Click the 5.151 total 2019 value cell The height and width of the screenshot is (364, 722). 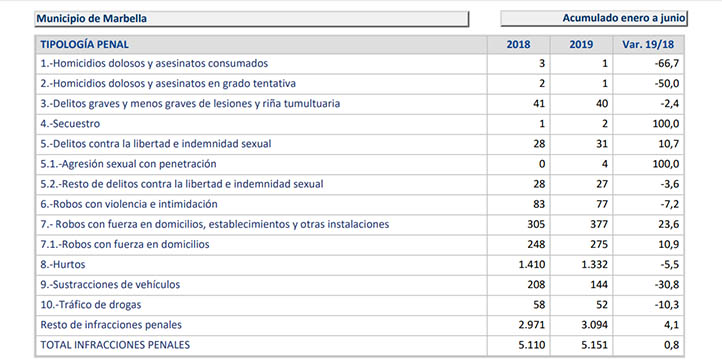(581, 345)
